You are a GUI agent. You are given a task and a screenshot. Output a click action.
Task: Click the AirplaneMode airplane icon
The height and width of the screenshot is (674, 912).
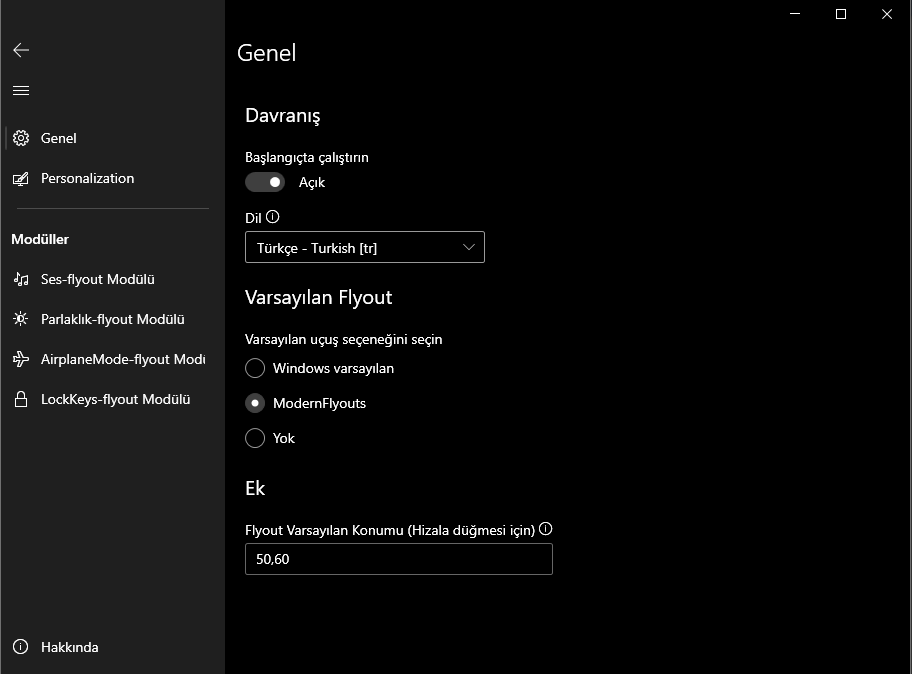point(21,359)
